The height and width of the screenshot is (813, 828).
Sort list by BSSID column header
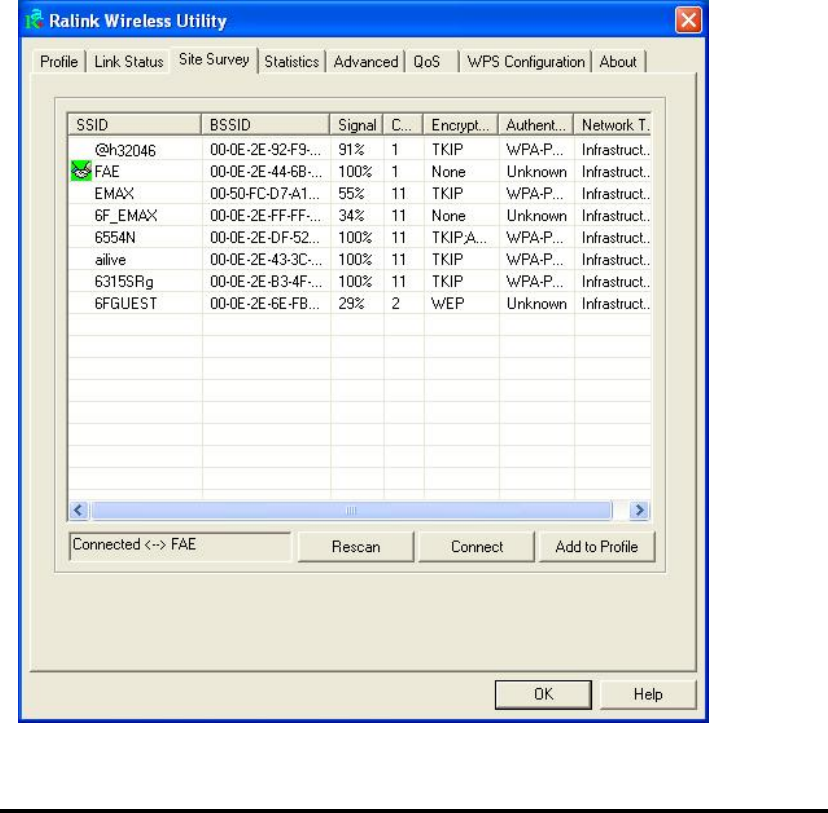[x=266, y=125]
